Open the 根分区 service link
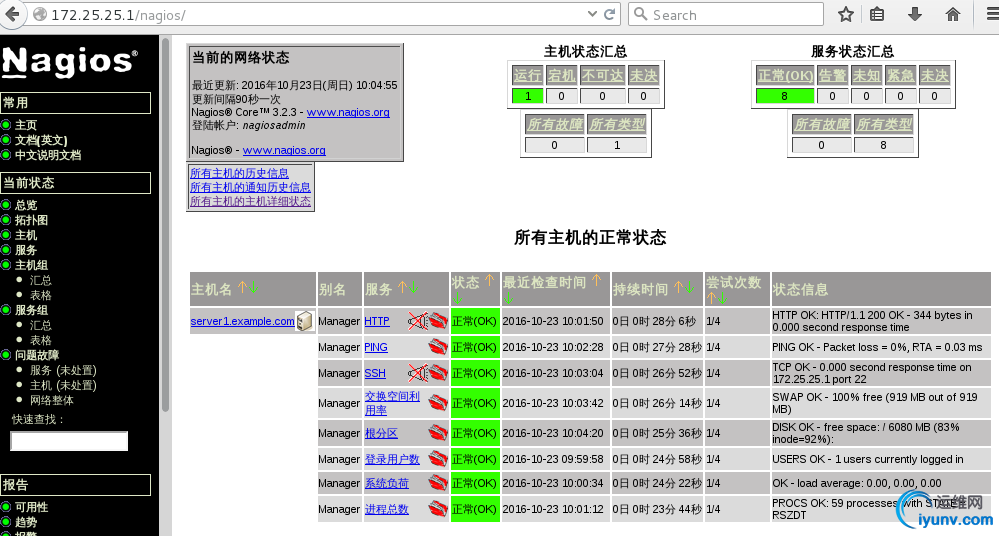Screen dimensions: 999x536 pyautogui.click(x=381, y=433)
